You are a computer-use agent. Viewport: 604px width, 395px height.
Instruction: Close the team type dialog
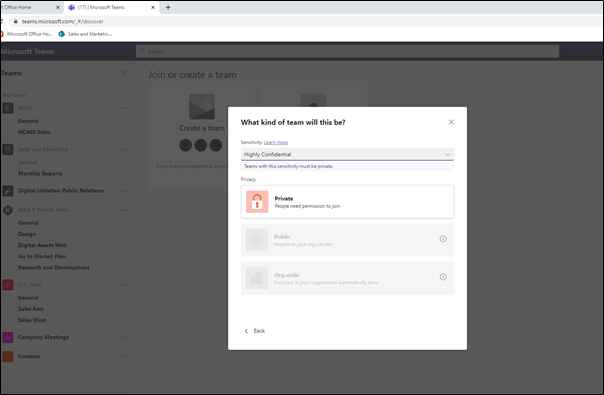(x=451, y=122)
